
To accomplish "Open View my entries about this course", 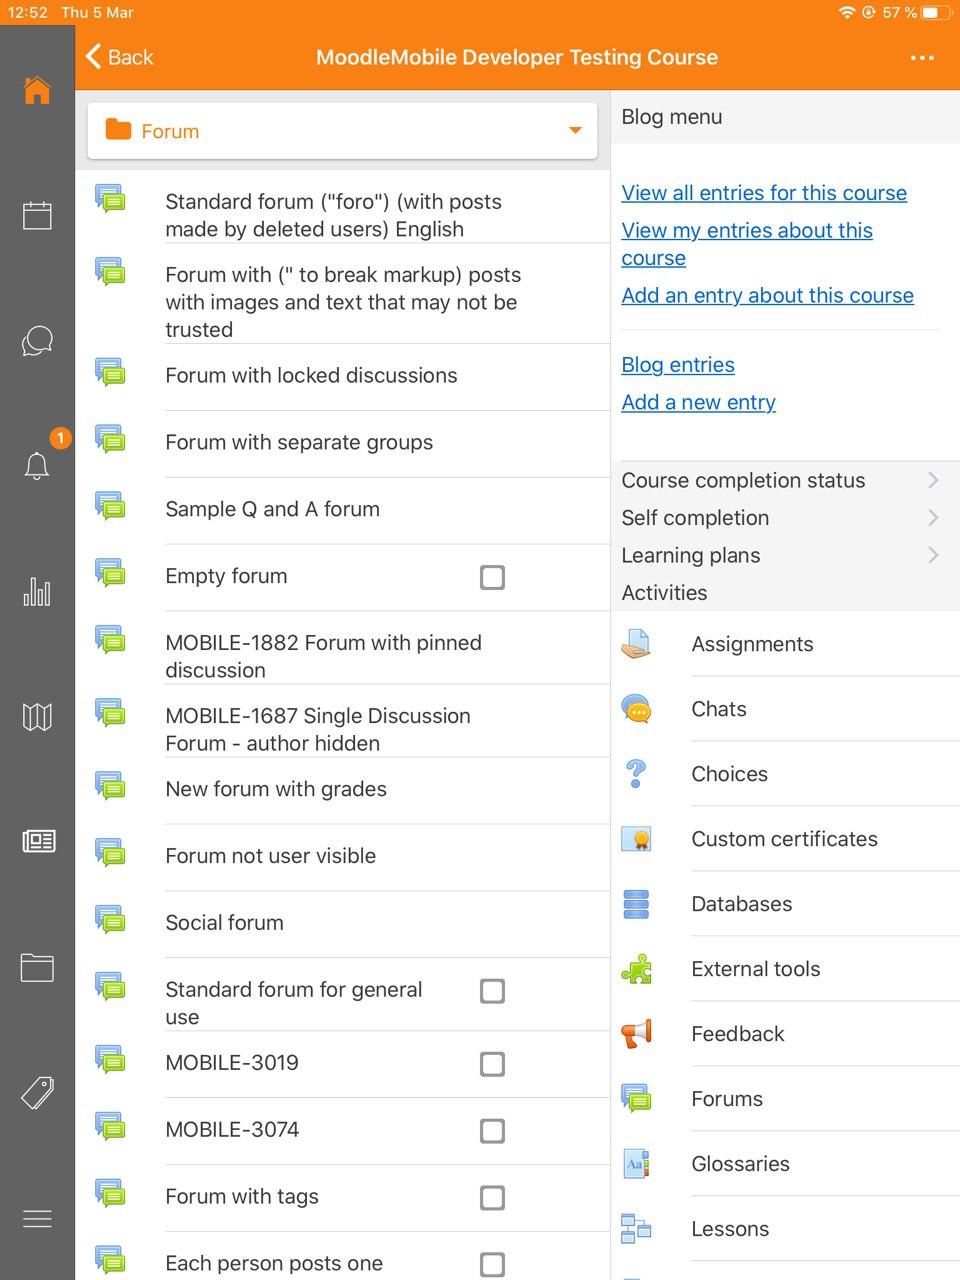I will [747, 244].
